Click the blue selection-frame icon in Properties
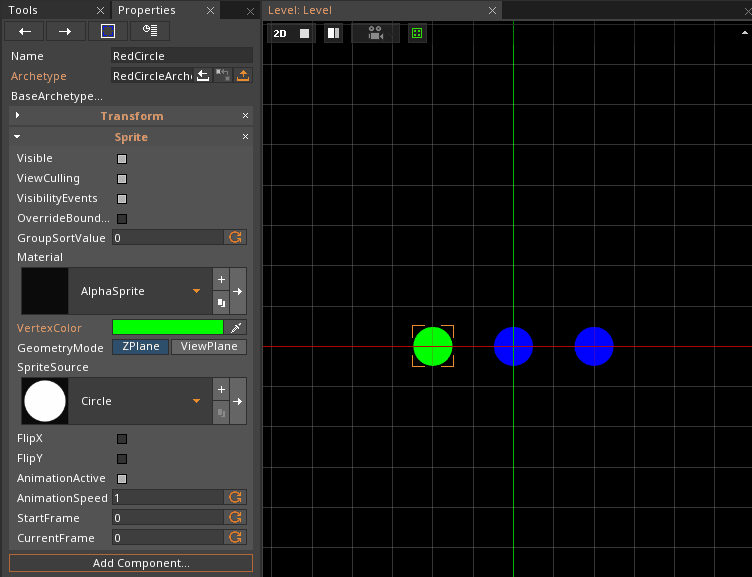 tap(108, 31)
